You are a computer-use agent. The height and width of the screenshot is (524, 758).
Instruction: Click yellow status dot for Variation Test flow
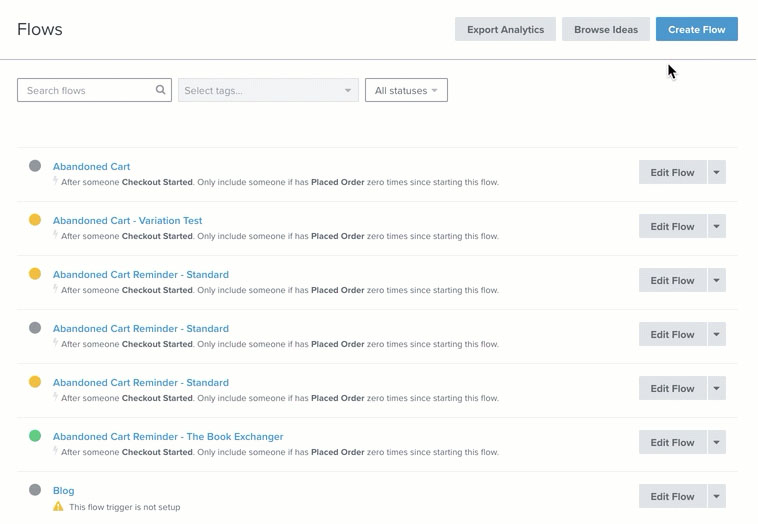coord(35,220)
